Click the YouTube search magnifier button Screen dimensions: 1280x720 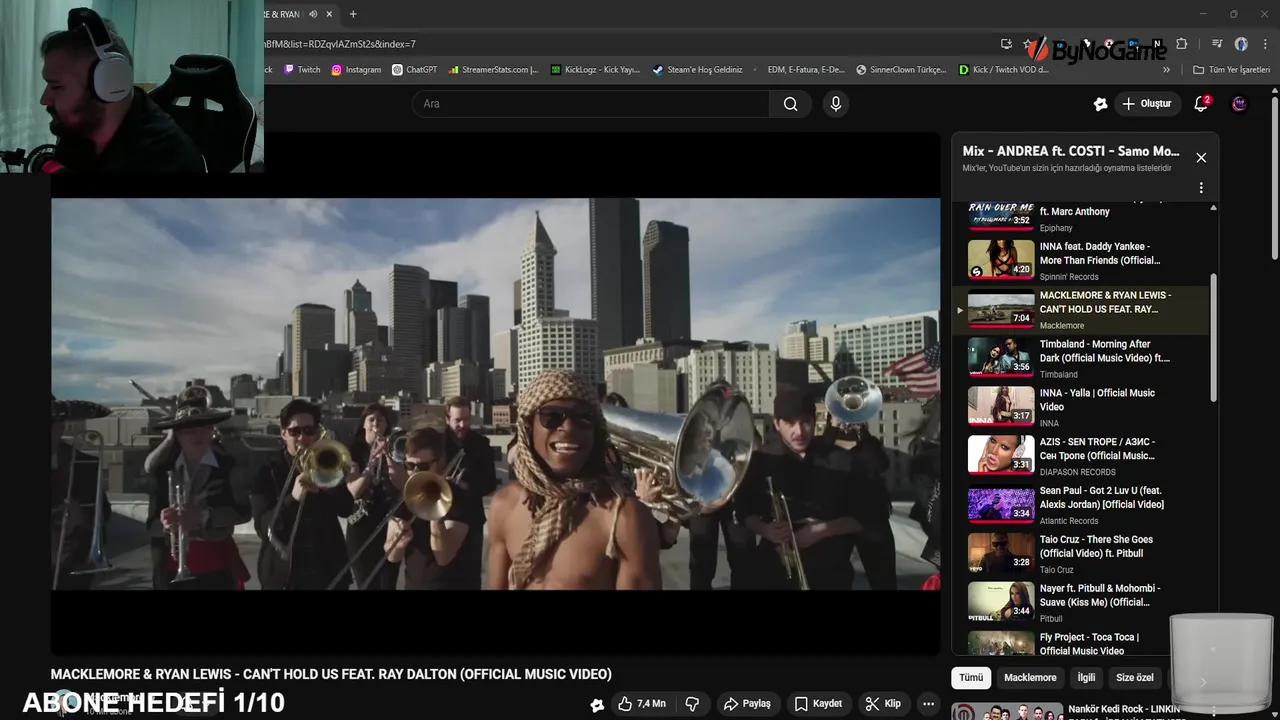(x=791, y=104)
